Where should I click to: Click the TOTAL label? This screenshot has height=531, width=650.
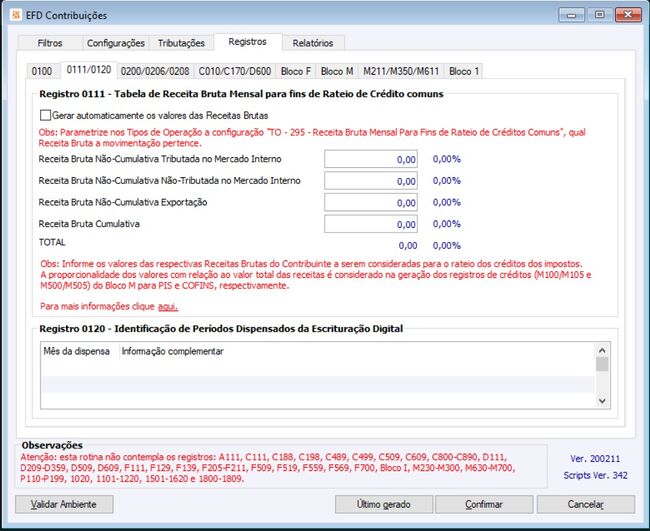(52, 242)
